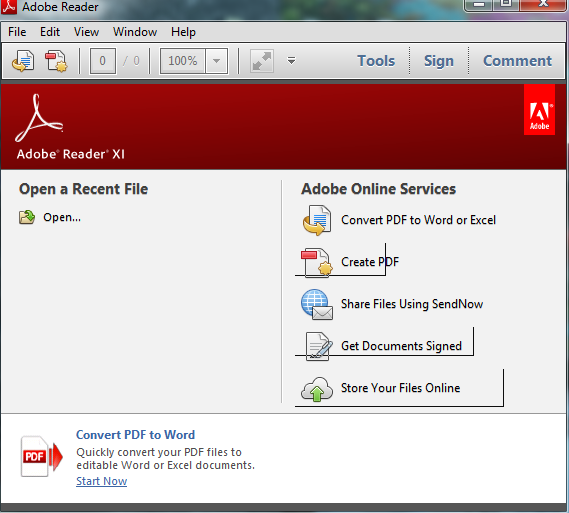Click the Convert PDF to Word or Excel icon
Image resolution: width=569 pixels, height=513 pixels.
point(317,220)
